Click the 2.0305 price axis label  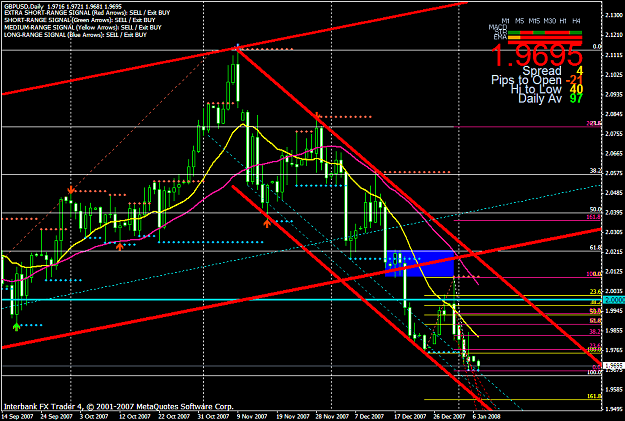click(613, 232)
